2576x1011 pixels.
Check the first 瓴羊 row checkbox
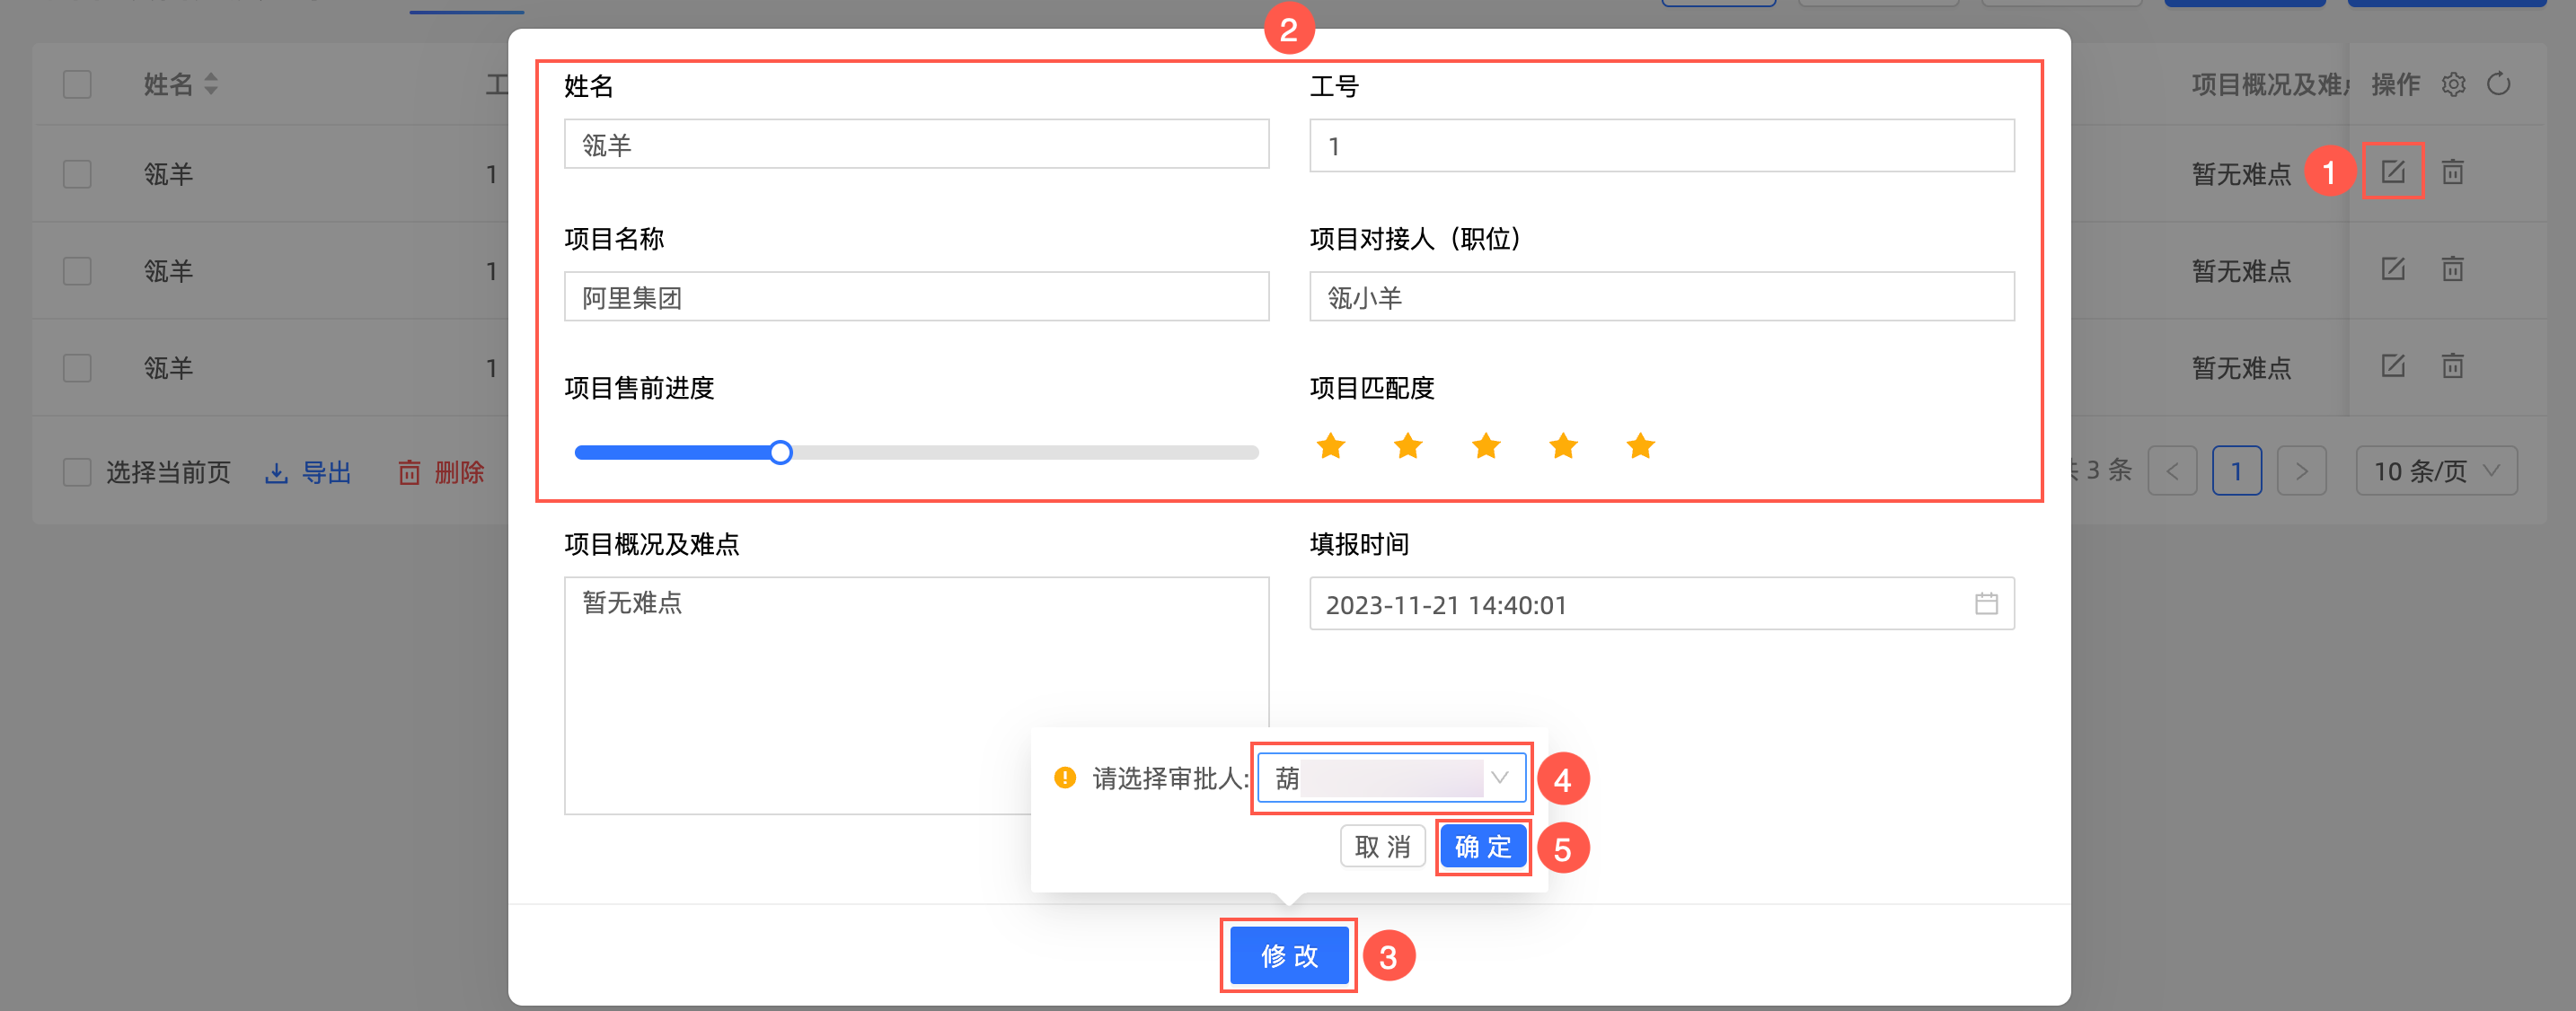[x=77, y=174]
